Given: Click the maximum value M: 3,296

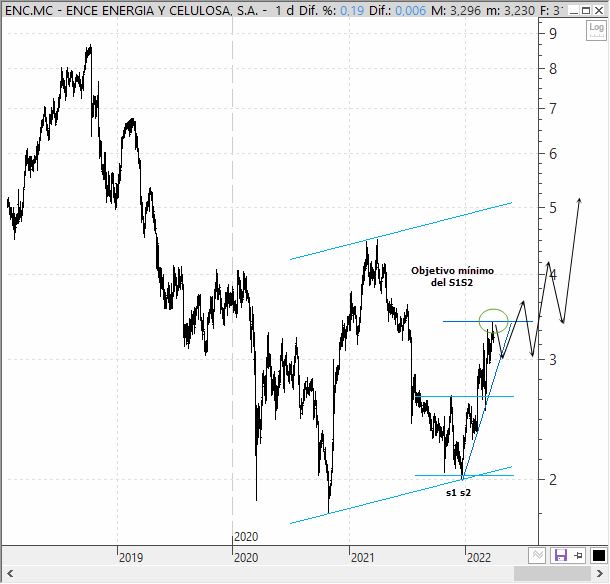Looking at the screenshot, I should (x=456, y=11).
